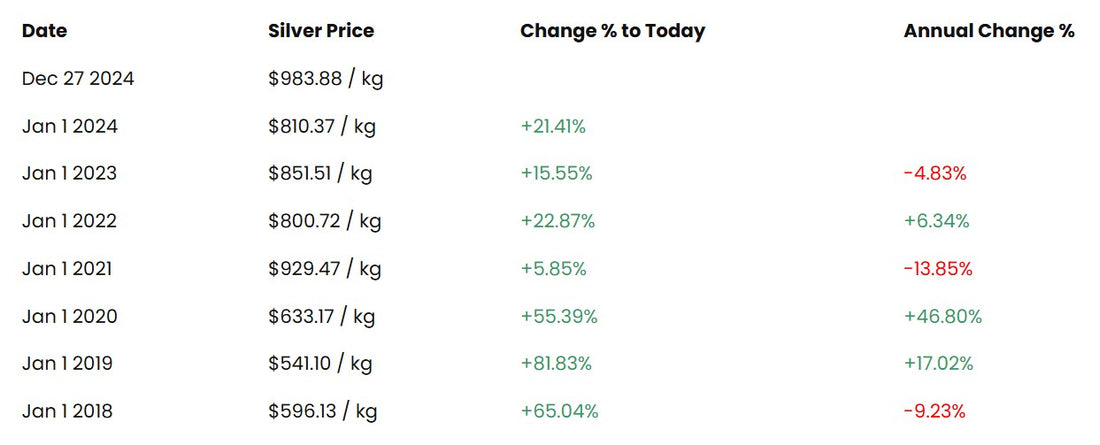The width and height of the screenshot is (1100, 445).
Task: Click the Silver Price column header
Action: pyautogui.click(x=321, y=31)
